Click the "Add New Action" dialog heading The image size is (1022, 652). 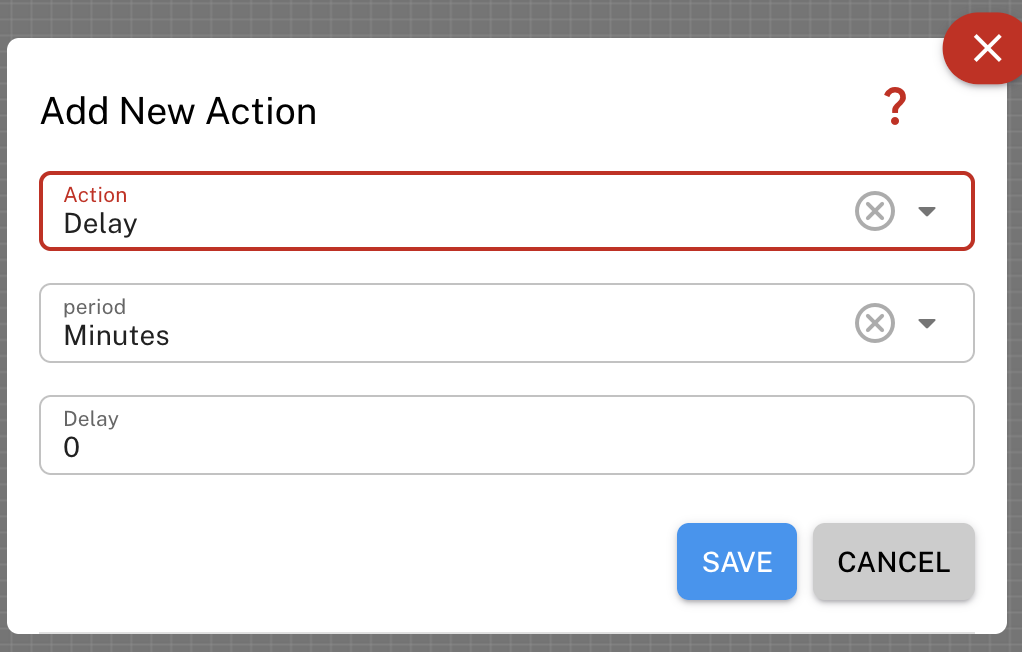coord(178,111)
